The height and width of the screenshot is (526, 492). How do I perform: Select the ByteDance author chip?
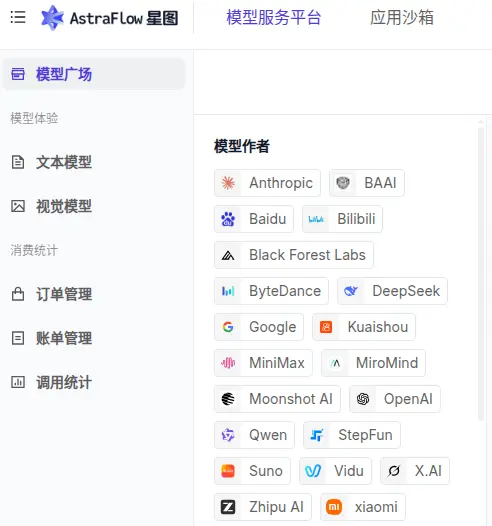pos(271,291)
